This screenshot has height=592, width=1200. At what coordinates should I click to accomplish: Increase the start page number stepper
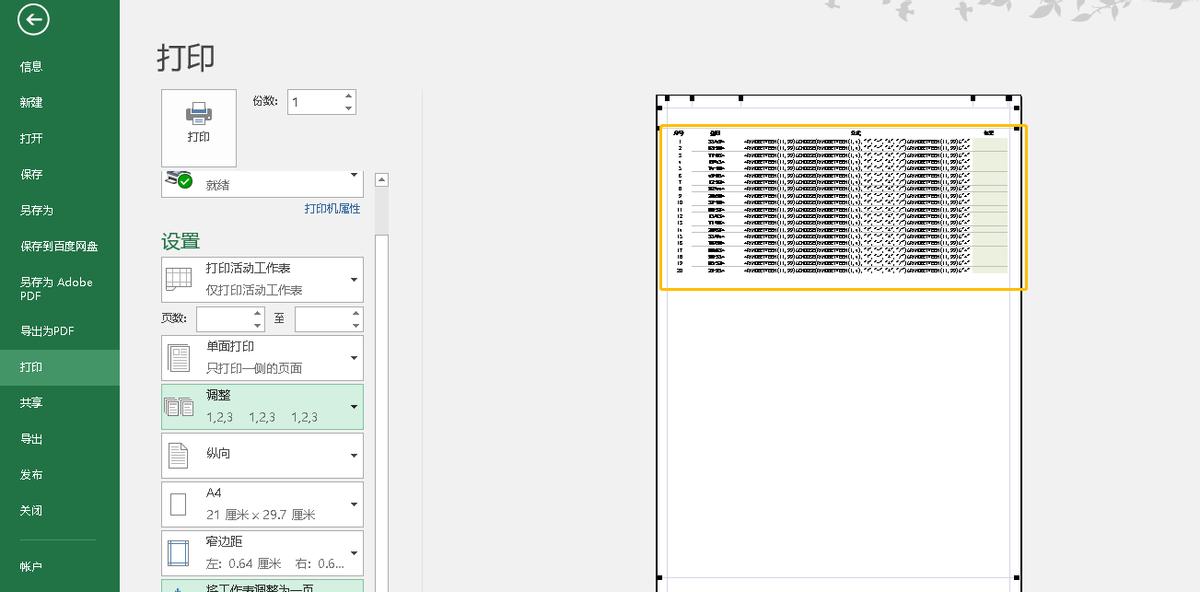pos(257,313)
